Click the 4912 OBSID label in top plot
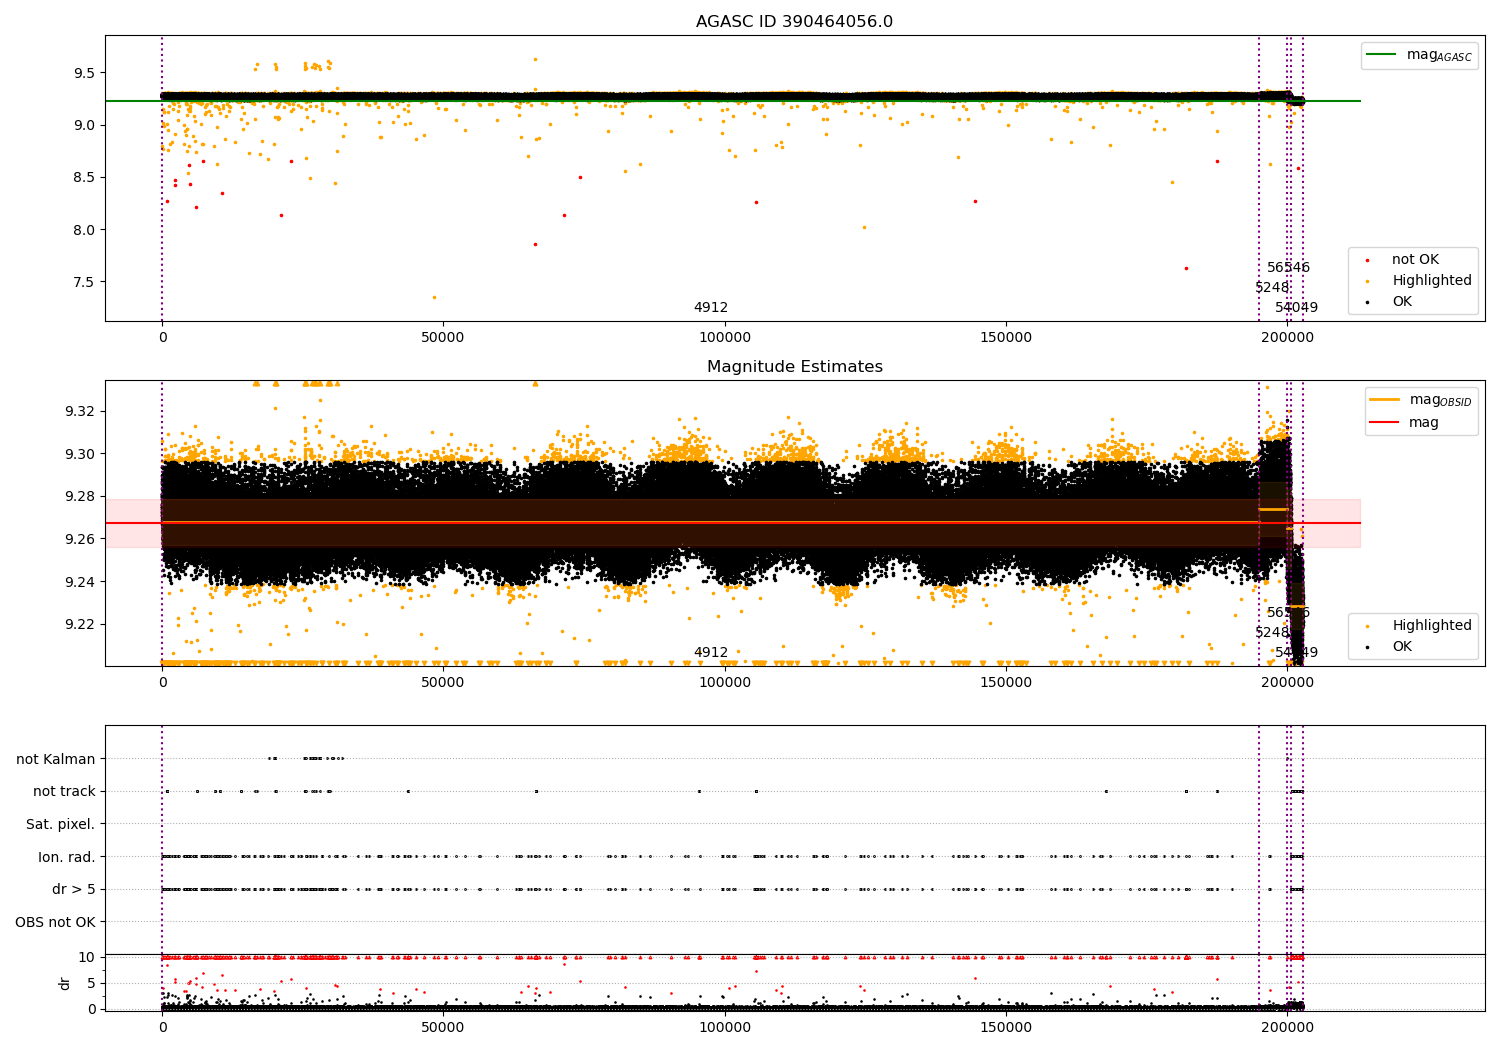1500x1050 pixels. point(710,308)
